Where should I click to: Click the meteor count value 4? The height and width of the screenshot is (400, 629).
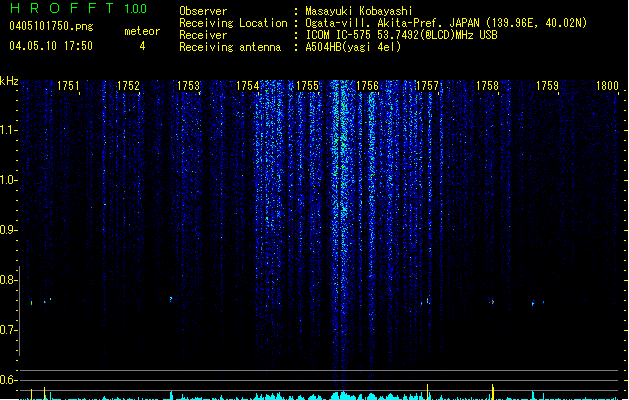[x=142, y=46]
